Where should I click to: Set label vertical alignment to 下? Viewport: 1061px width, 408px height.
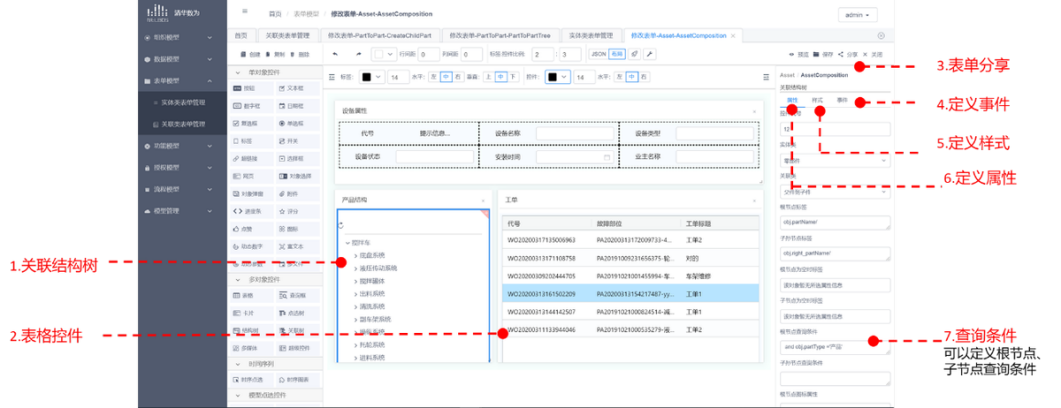pyautogui.click(x=512, y=77)
